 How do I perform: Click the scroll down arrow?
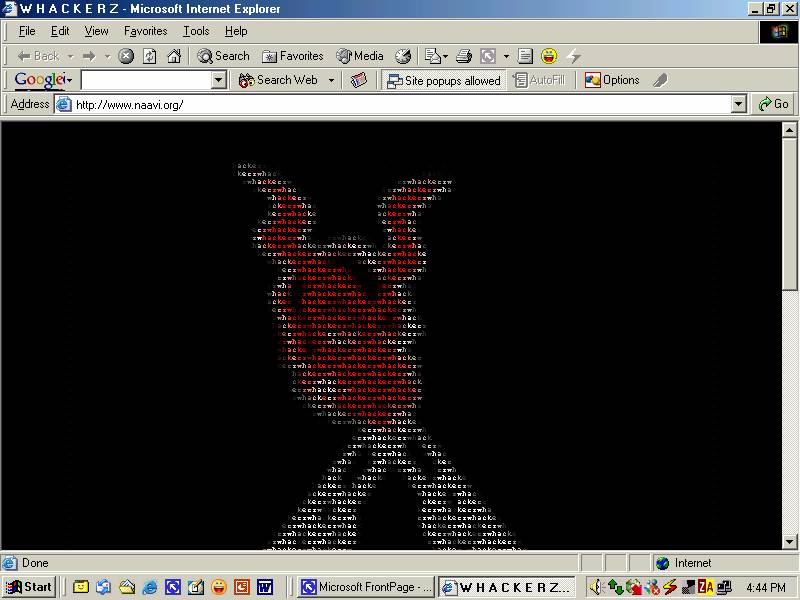coord(790,542)
